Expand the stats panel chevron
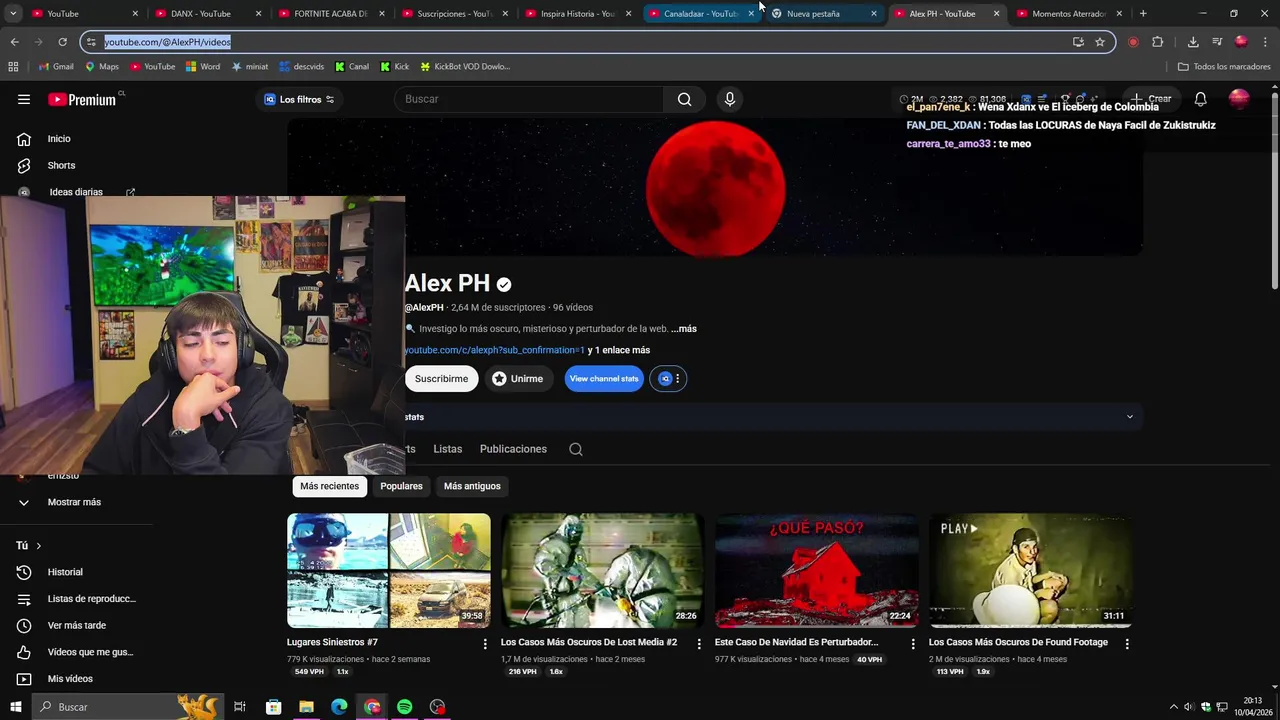 [x=1130, y=417]
